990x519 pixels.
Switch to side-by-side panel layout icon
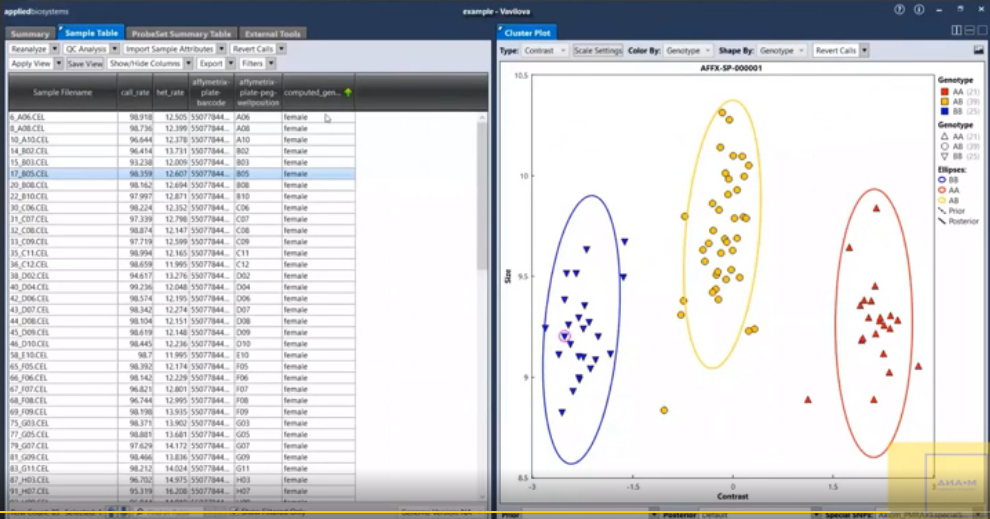point(957,31)
